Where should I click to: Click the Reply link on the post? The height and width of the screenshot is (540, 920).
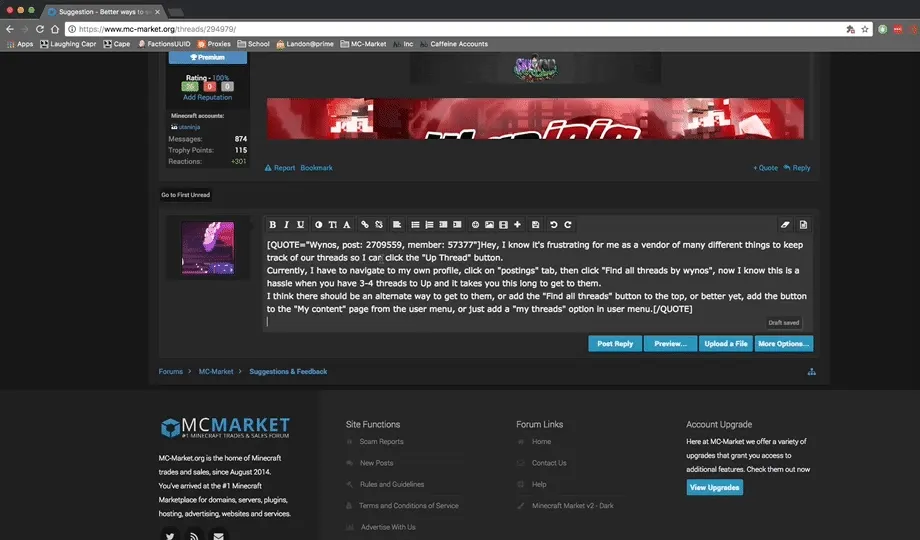(797, 168)
